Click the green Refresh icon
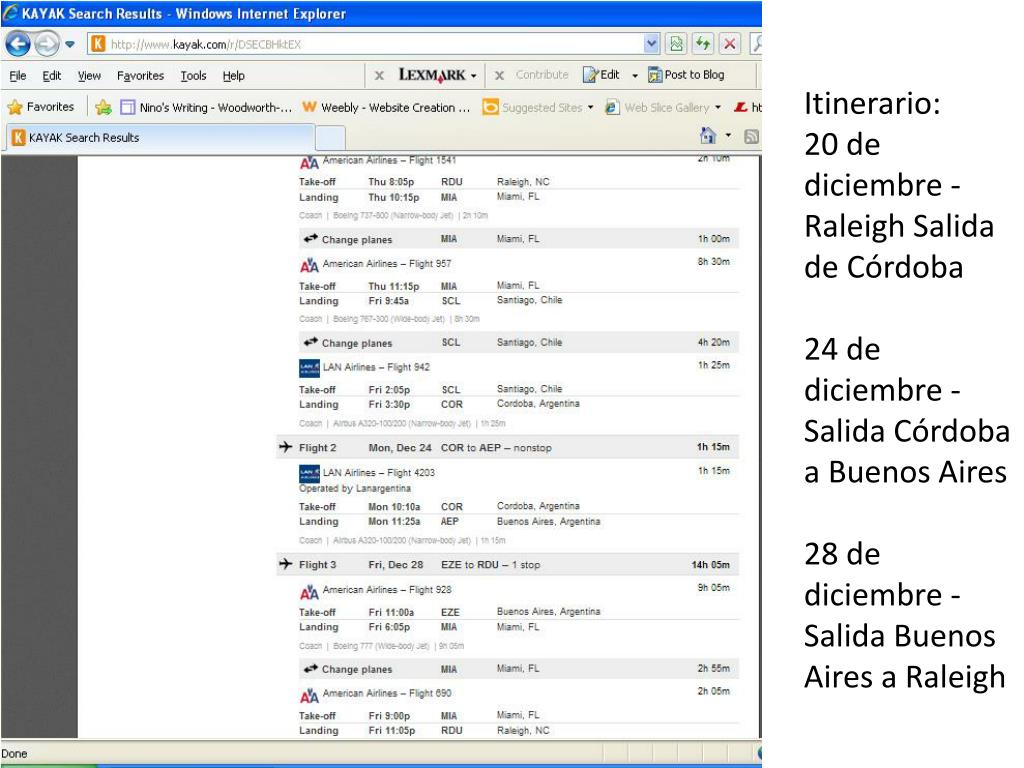The height and width of the screenshot is (768, 1024). [703, 44]
